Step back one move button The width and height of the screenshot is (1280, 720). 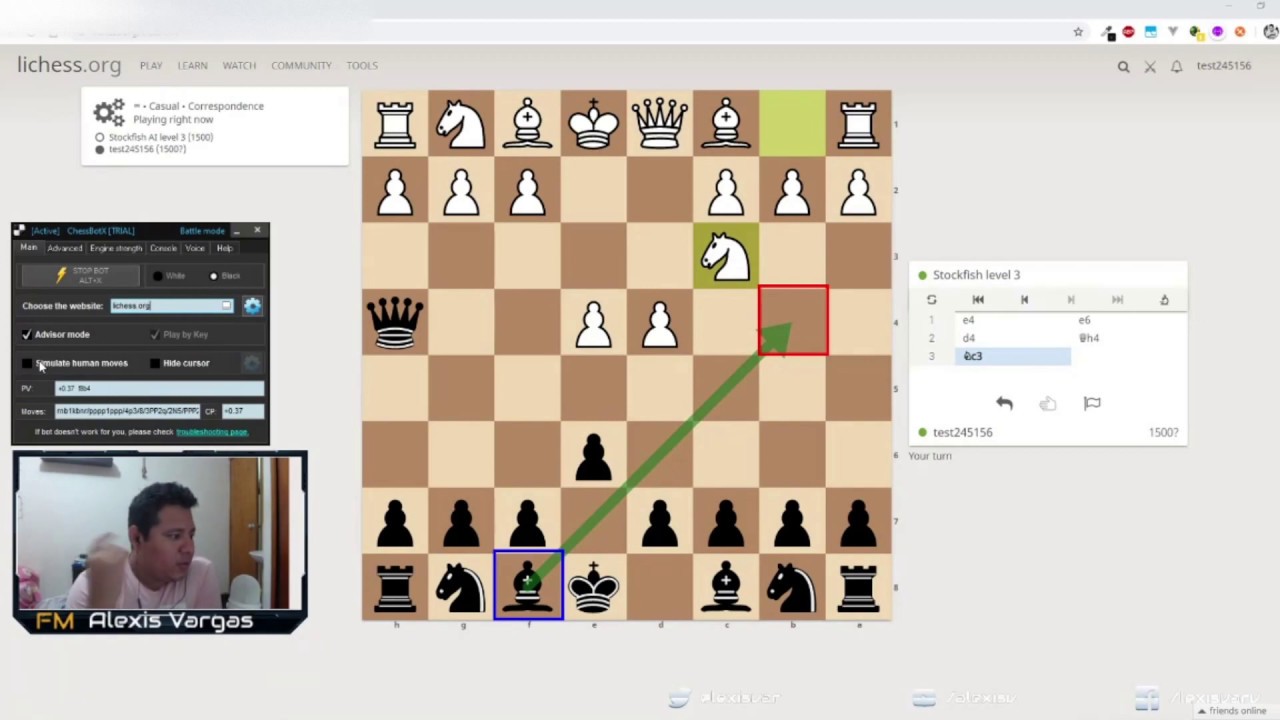(1024, 300)
